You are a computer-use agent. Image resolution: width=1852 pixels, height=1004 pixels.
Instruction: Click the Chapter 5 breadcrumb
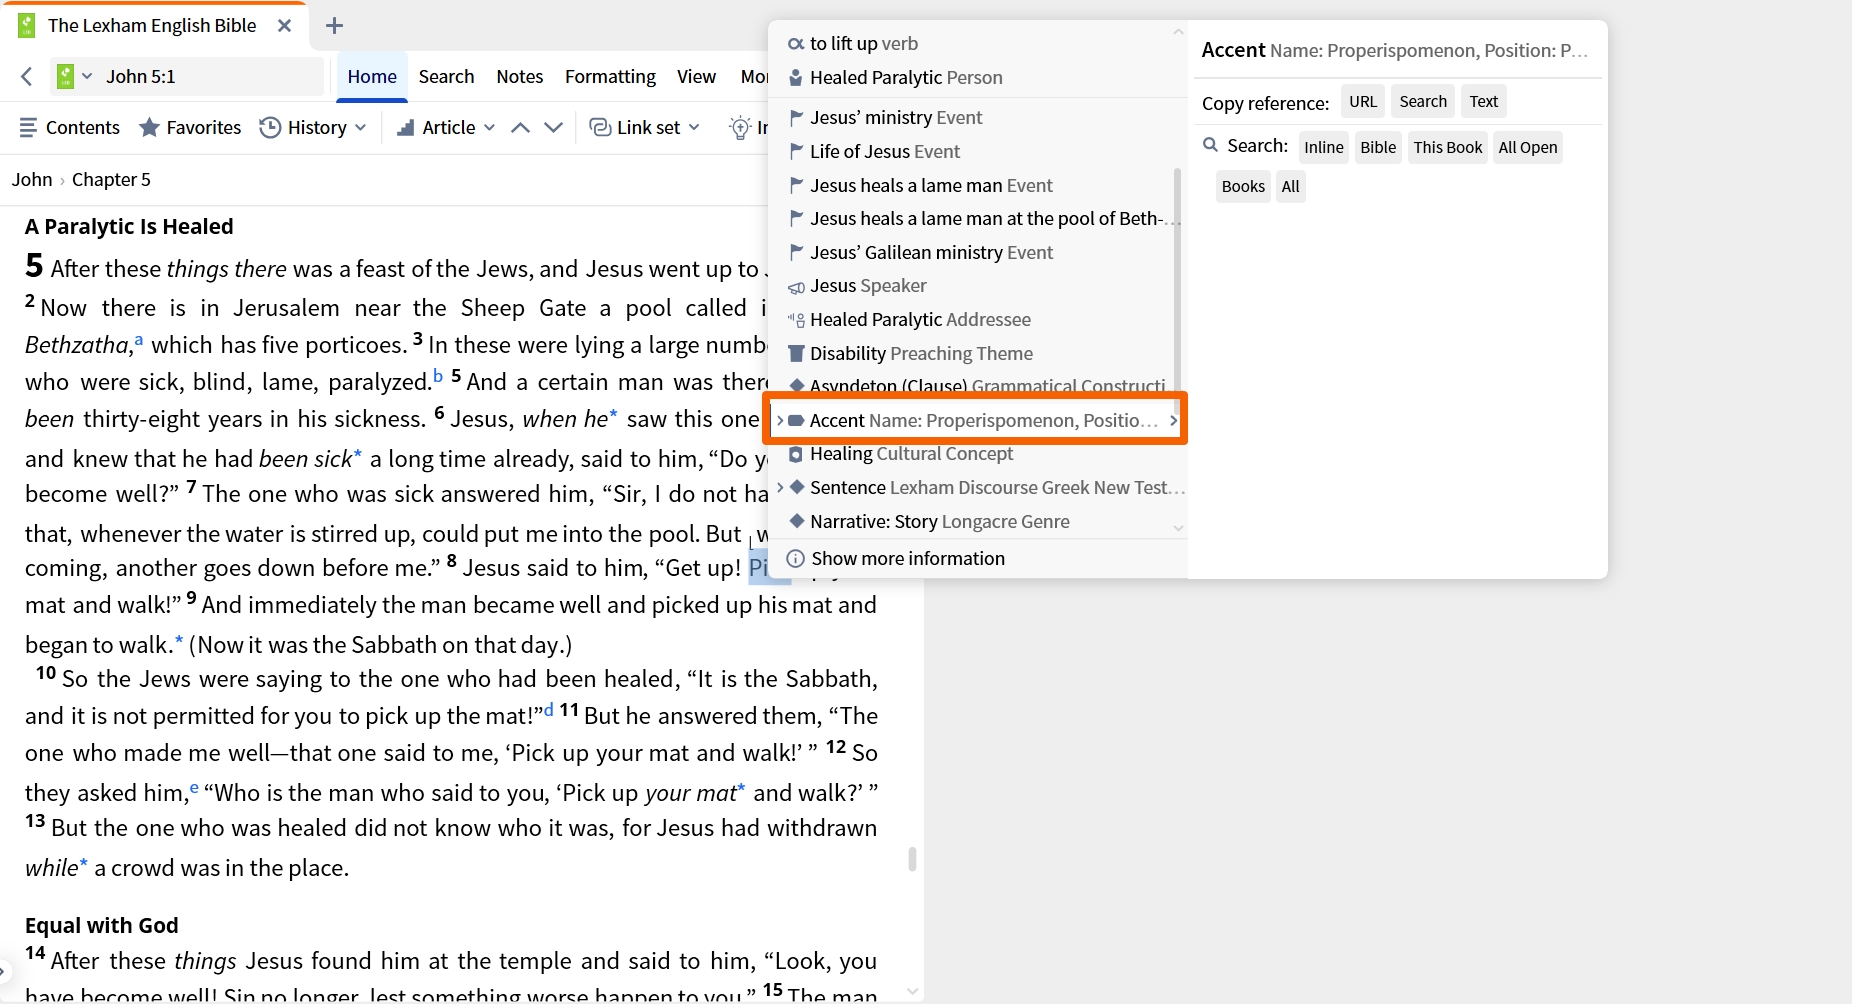click(111, 179)
